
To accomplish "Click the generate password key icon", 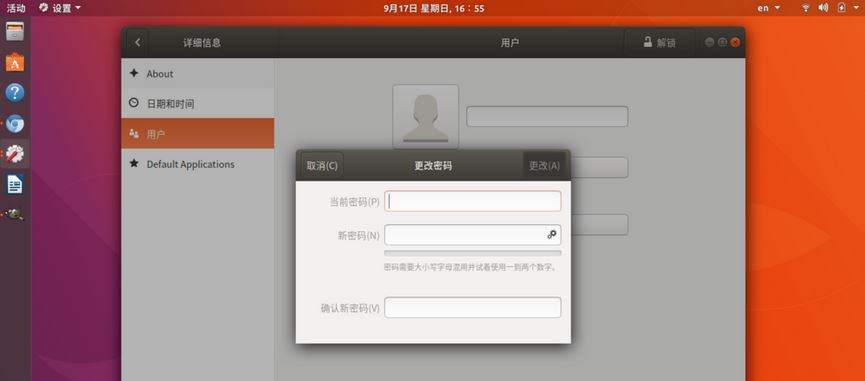I will point(552,234).
